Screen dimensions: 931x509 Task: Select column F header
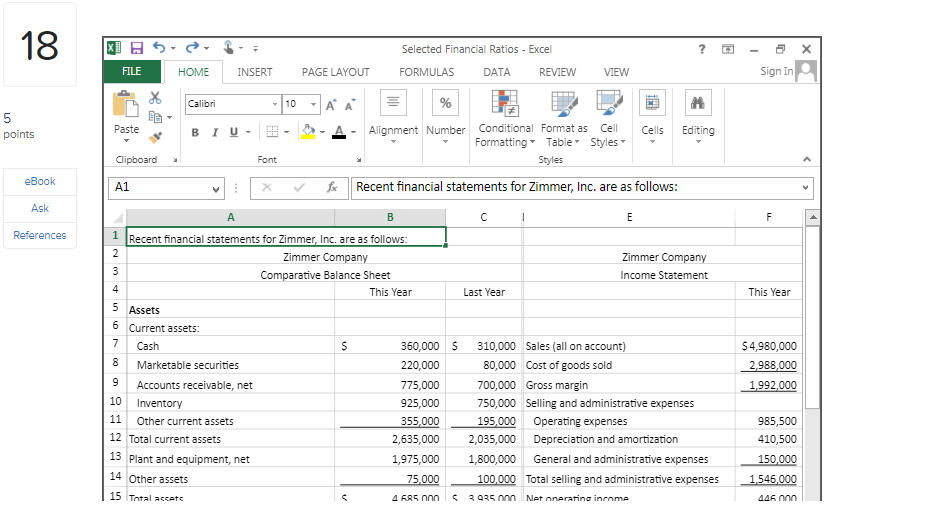pos(768,217)
